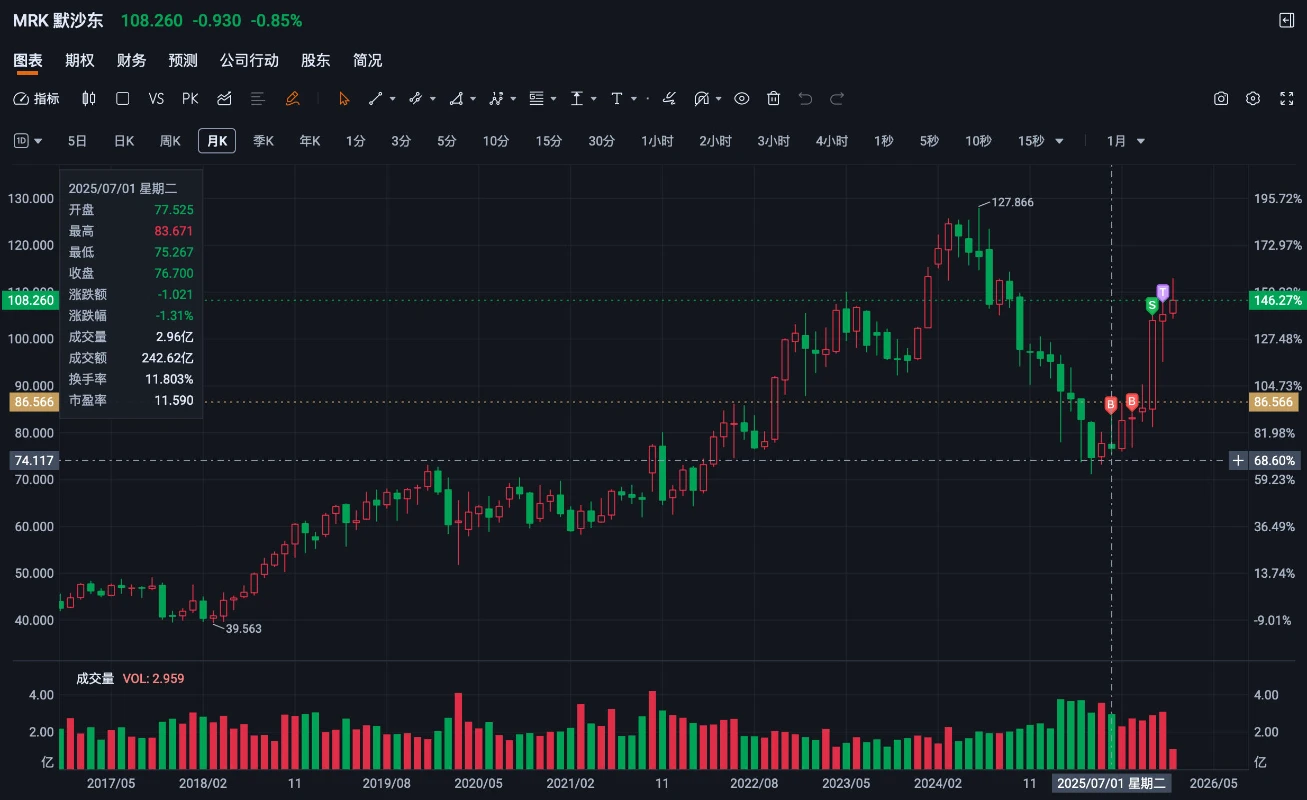Open the 期权 tab
Image resolution: width=1307 pixels, height=800 pixels.
pyautogui.click(x=79, y=61)
